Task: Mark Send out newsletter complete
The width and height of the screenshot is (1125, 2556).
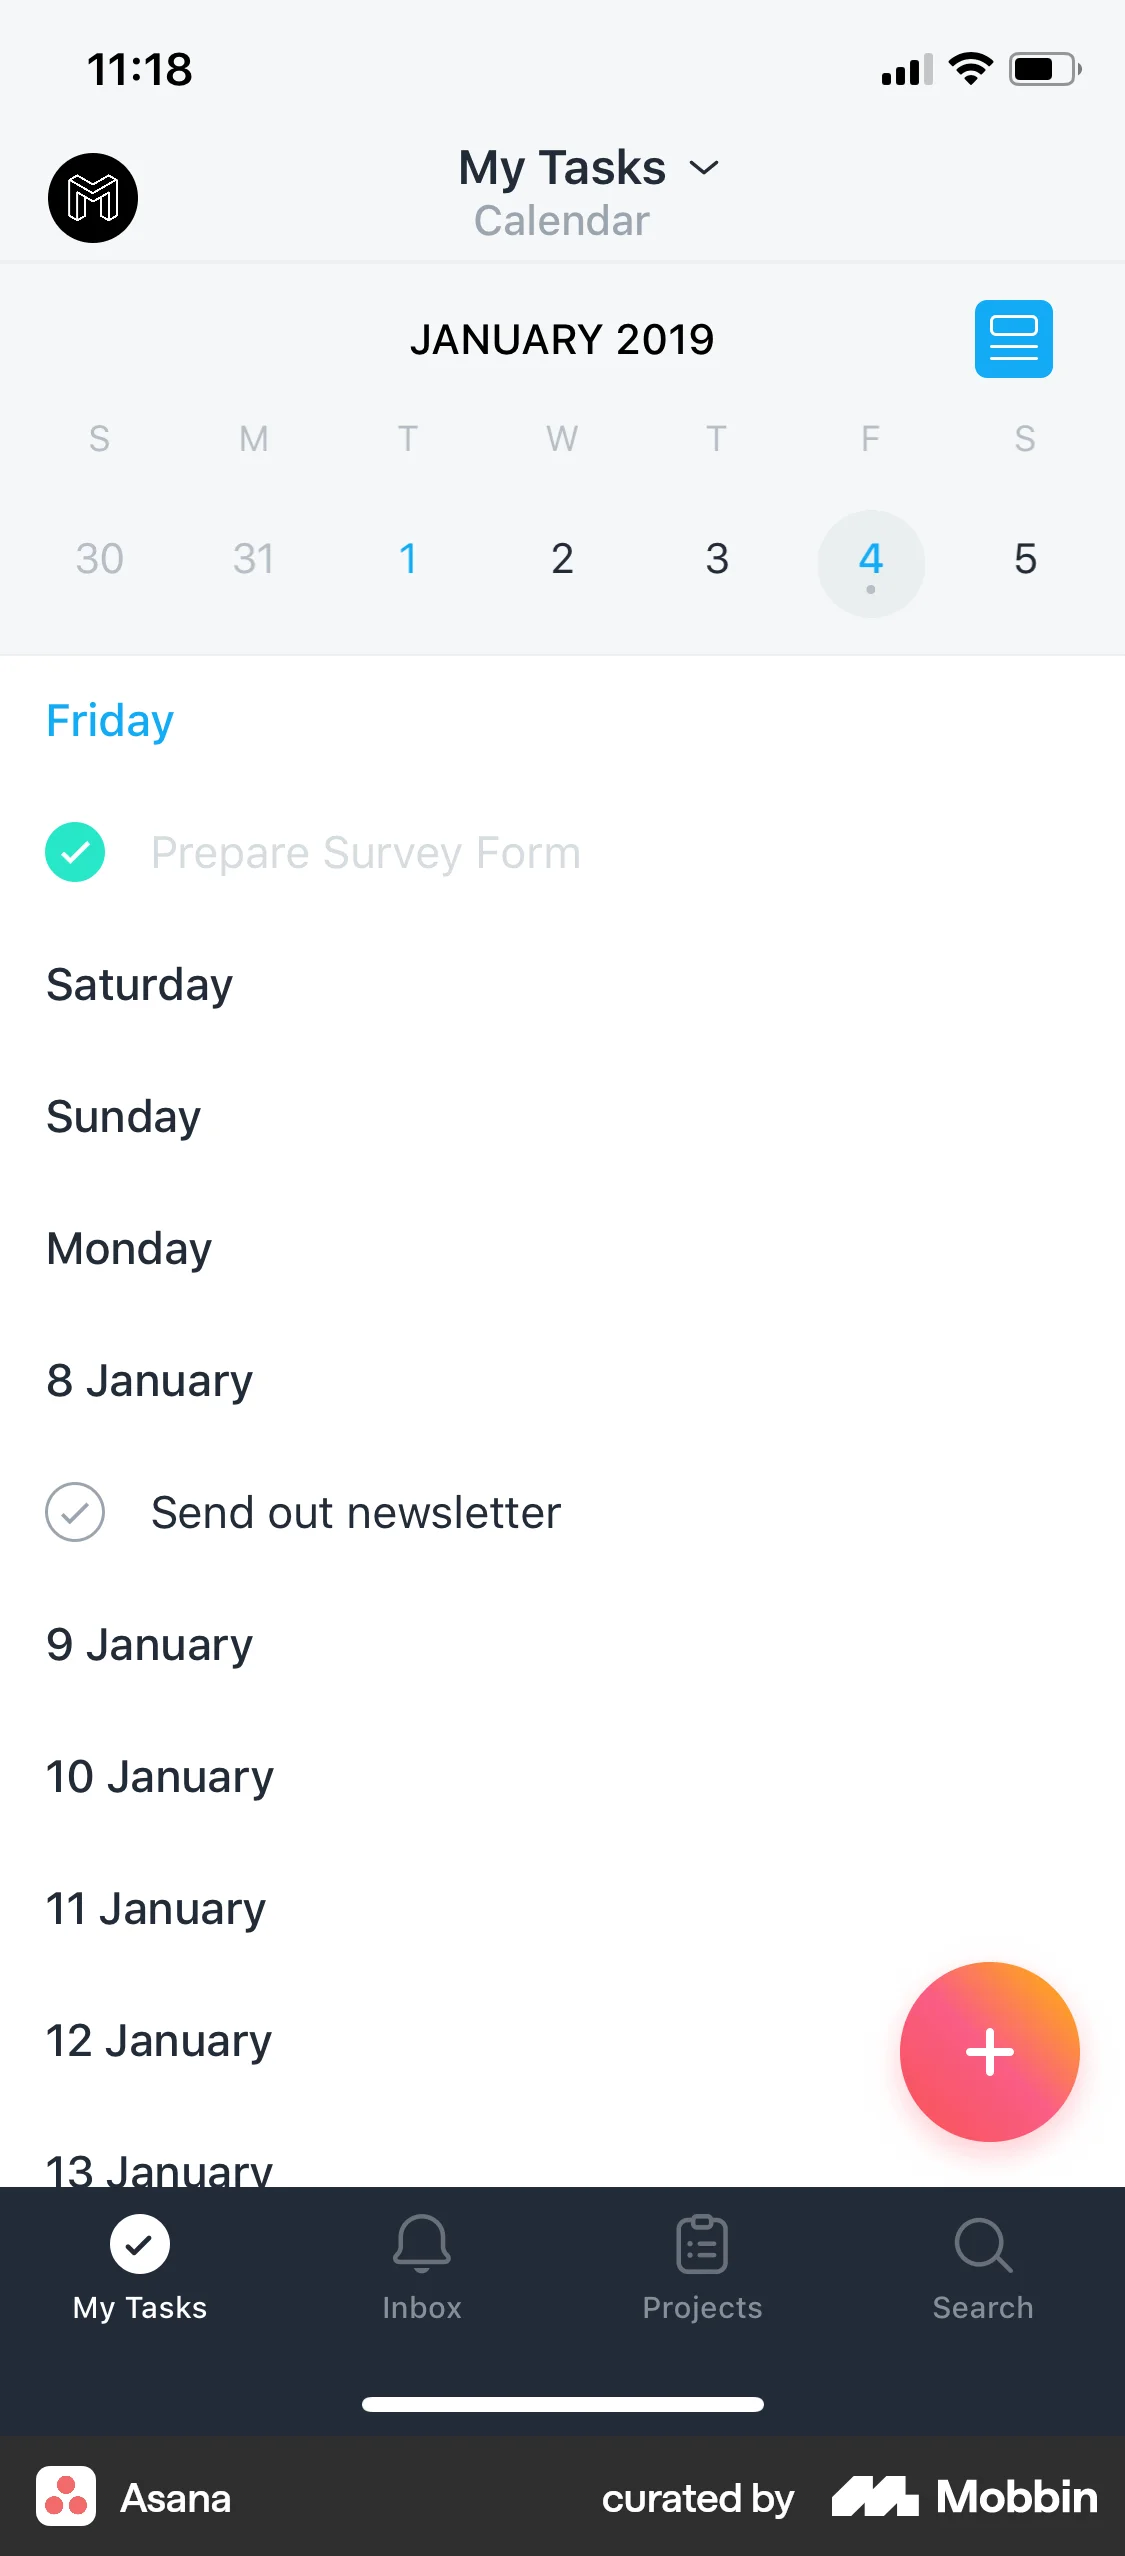Action: 75,1512
